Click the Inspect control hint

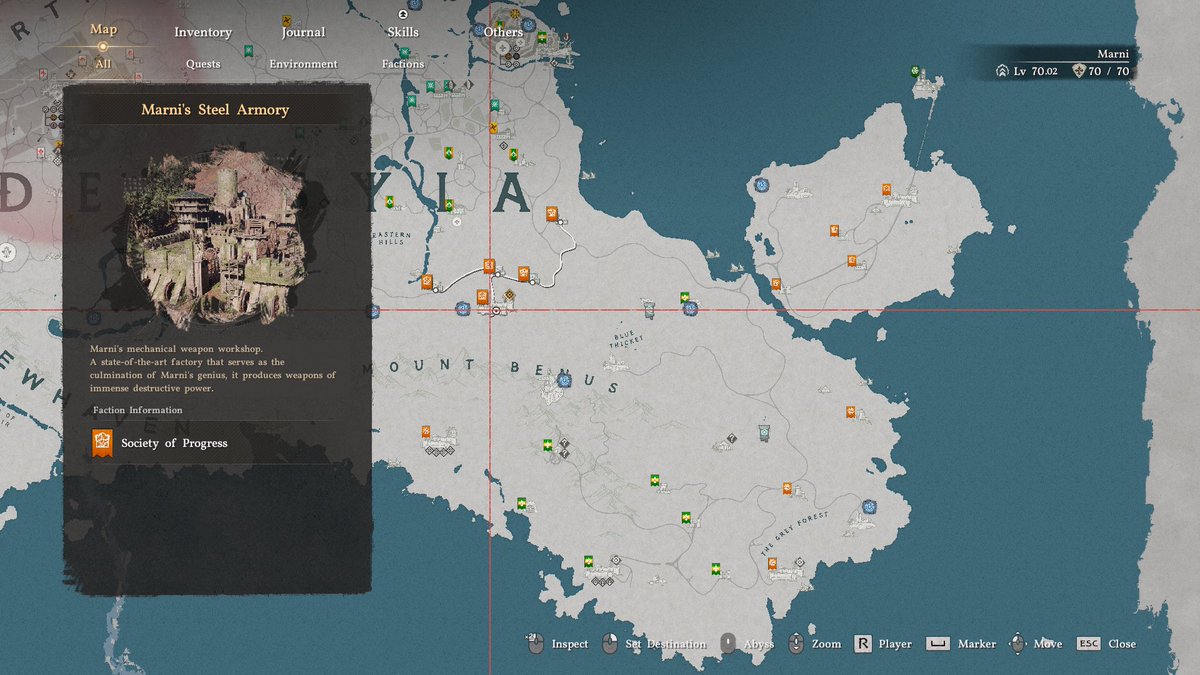point(558,644)
